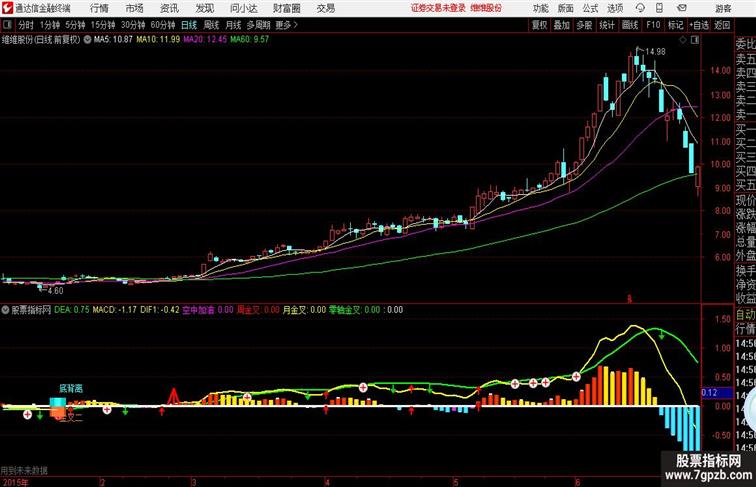Expand the 更多 periods list

click(286, 25)
